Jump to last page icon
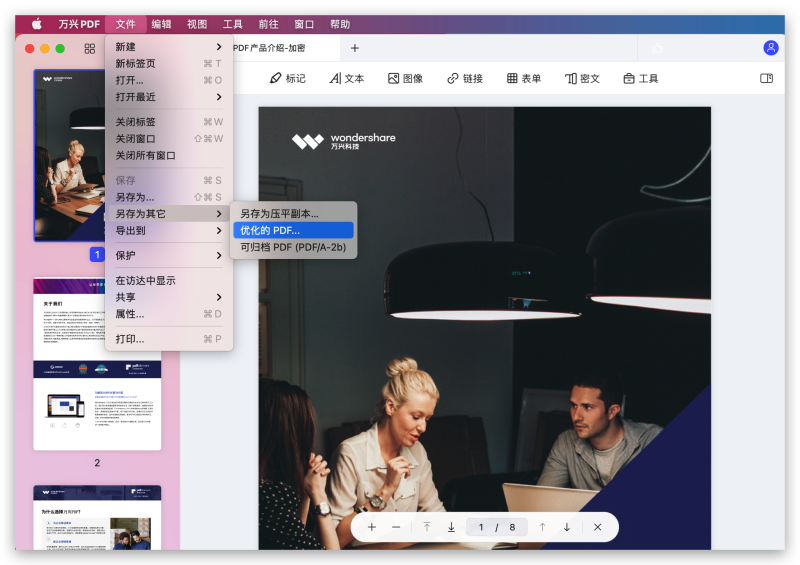This screenshot has height=565, width=800. click(x=451, y=527)
